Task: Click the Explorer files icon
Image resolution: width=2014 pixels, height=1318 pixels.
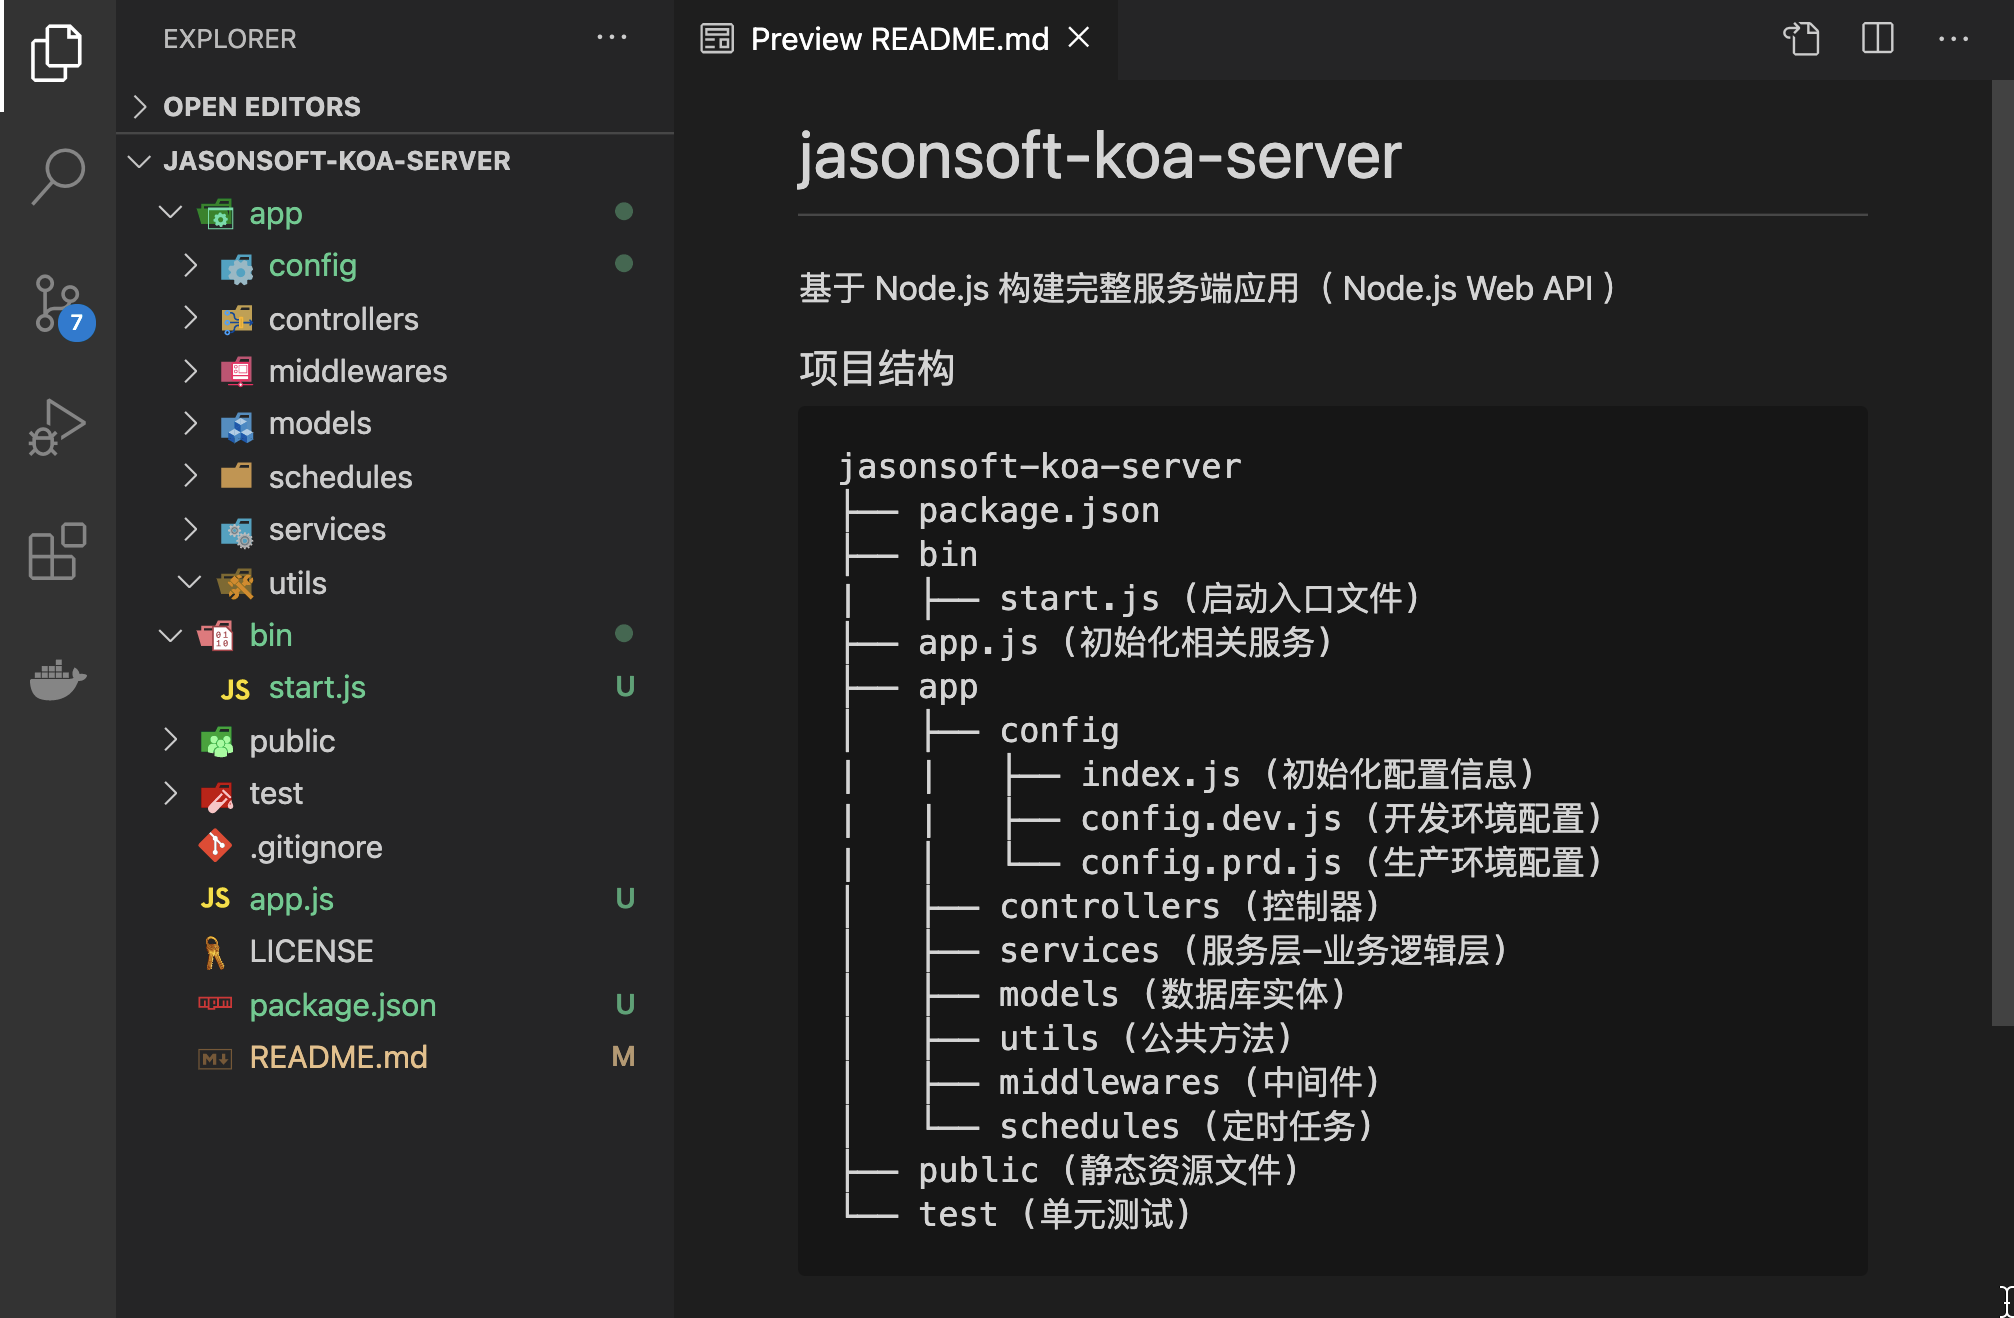Action: click(58, 52)
